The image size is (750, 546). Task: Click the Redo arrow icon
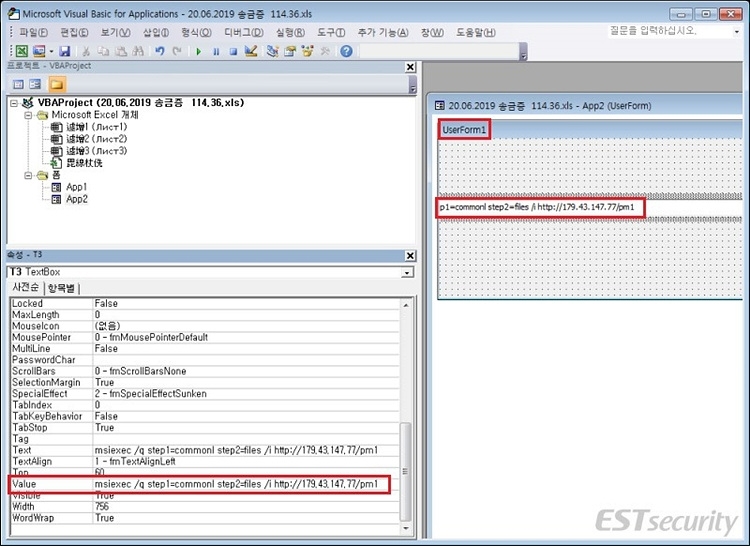[x=177, y=51]
